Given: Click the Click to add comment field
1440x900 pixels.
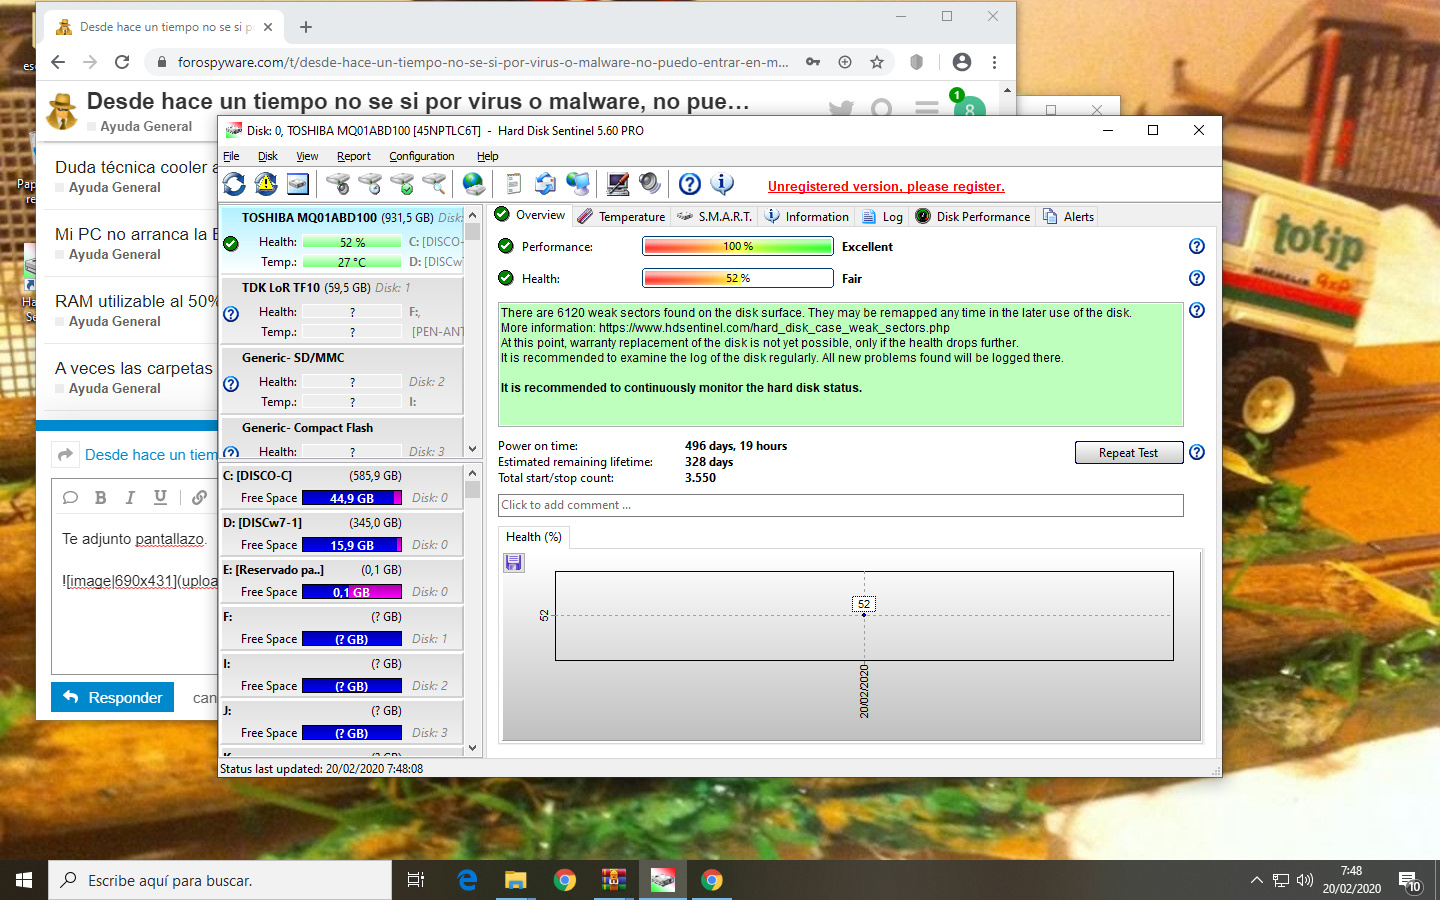Looking at the screenshot, I should 841,505.
